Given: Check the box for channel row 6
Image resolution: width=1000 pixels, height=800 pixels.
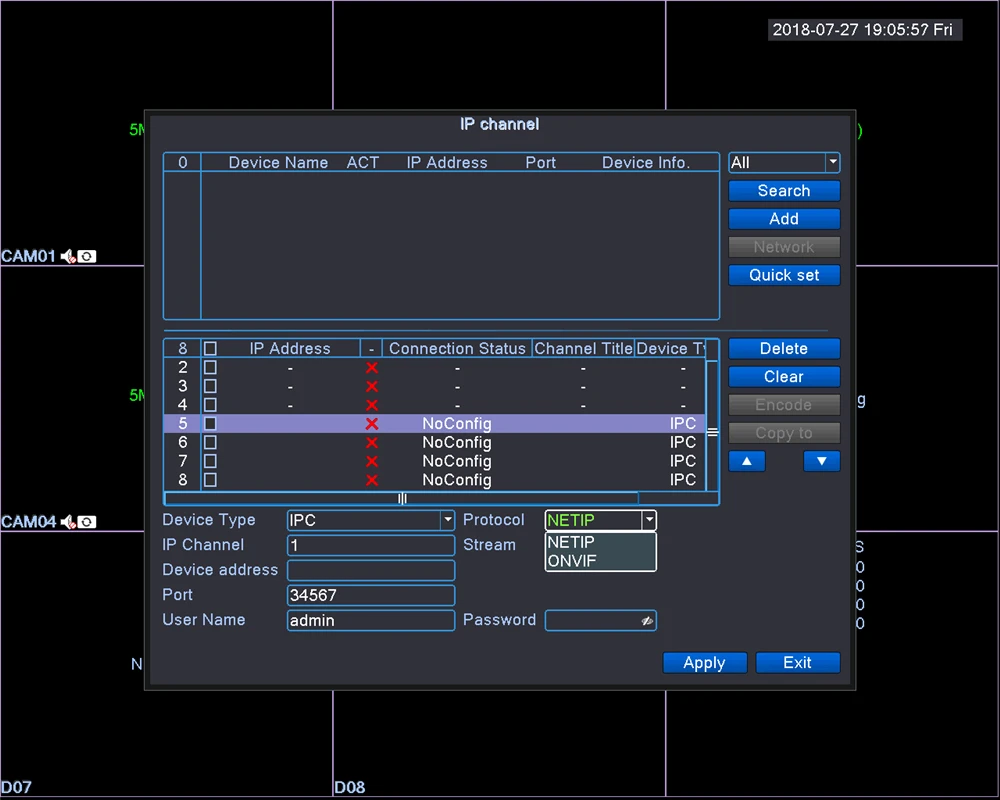Looking at the screenshot, I should (210, 442).
